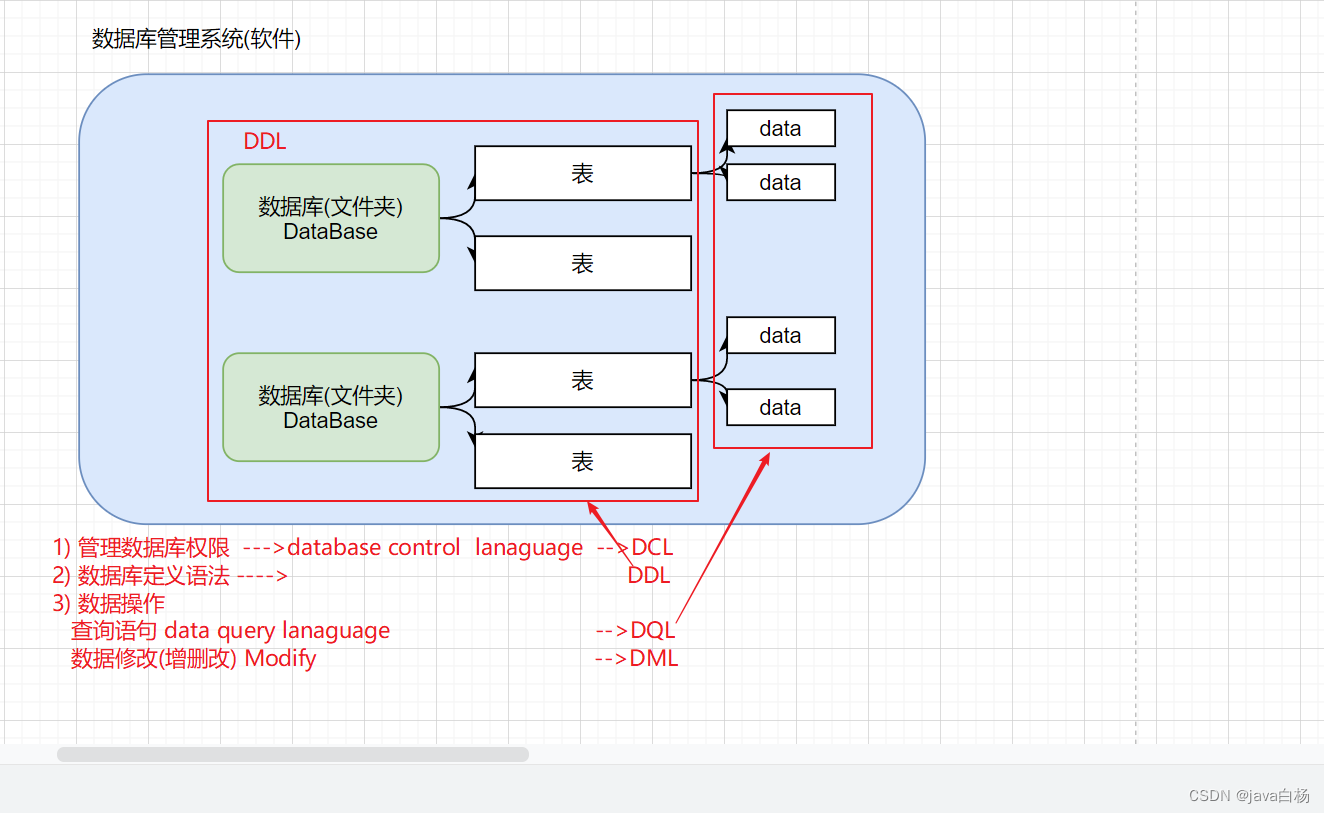Screen dimensions: 1324x813
Task: Select the DDL text below DCL
Action: point(649,576)
